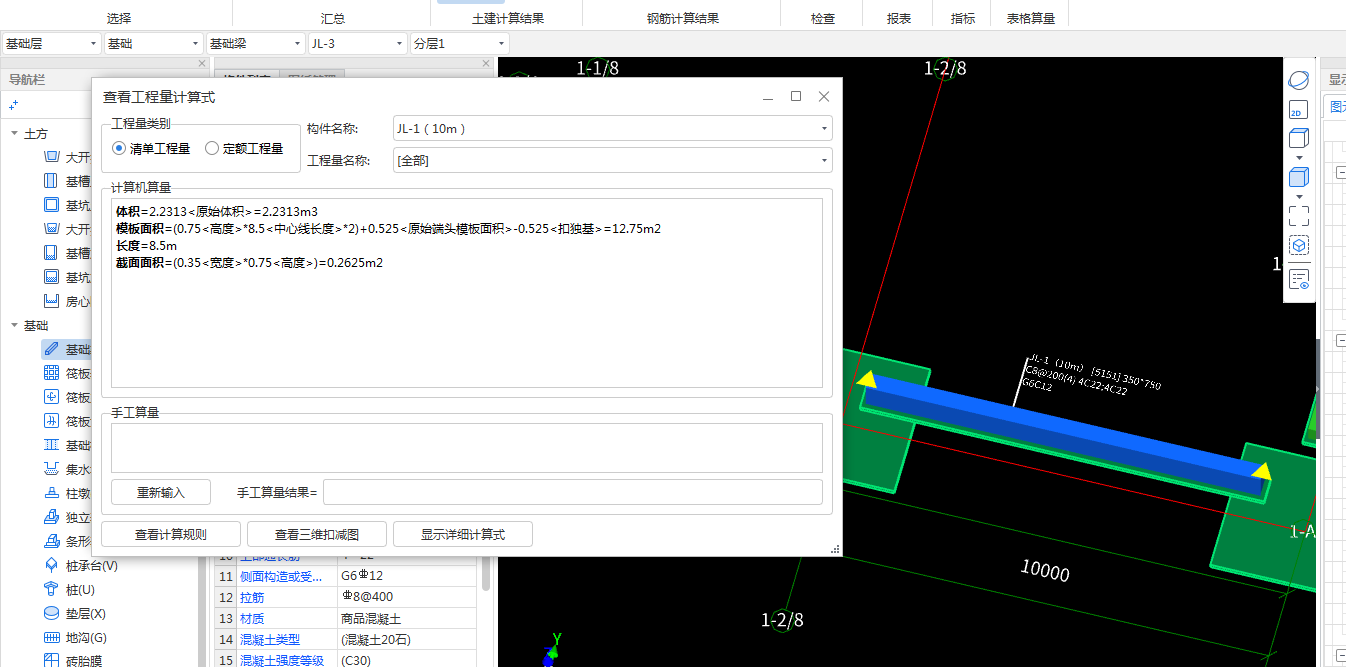
Task: Open the display settings list-eye icon
Action: [x=1298, y=279]
